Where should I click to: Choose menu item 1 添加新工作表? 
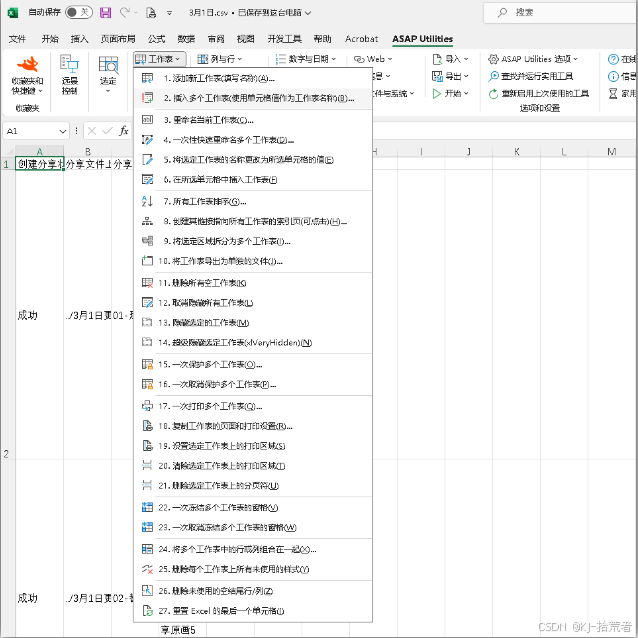click(x=253, y=78)
